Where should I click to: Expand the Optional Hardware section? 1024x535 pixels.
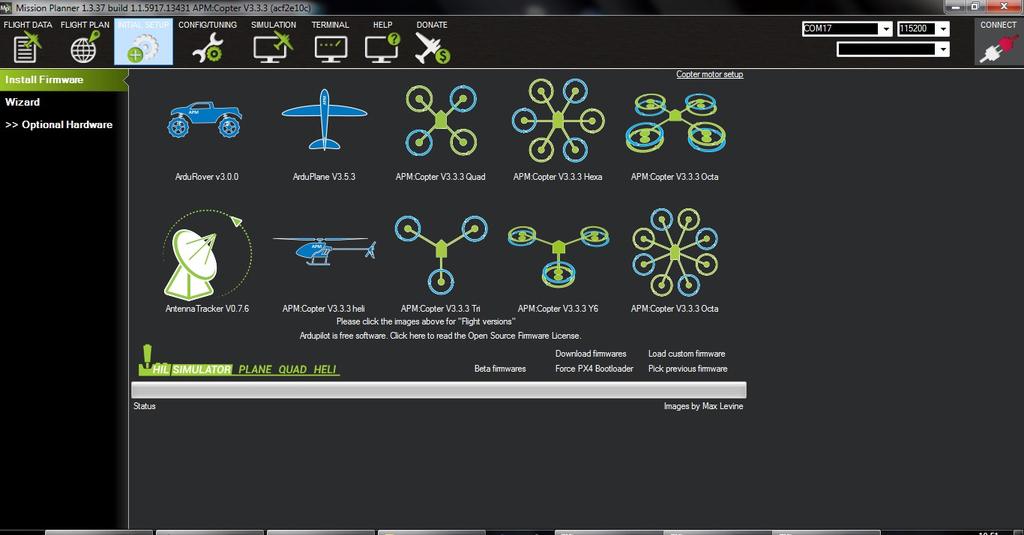(59, 124)
